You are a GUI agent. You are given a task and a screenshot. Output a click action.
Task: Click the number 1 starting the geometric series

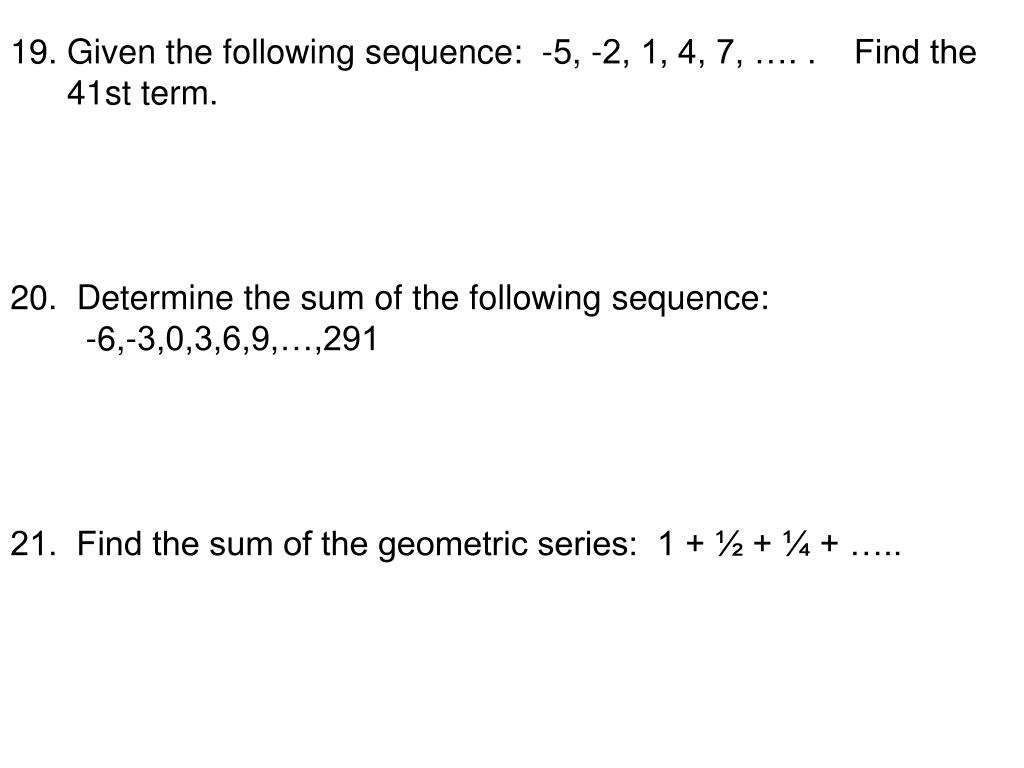(665, 544)
